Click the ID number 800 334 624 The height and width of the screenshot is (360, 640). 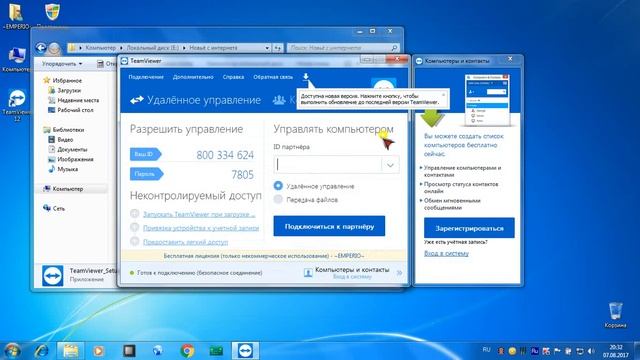[x=225, y=155]
